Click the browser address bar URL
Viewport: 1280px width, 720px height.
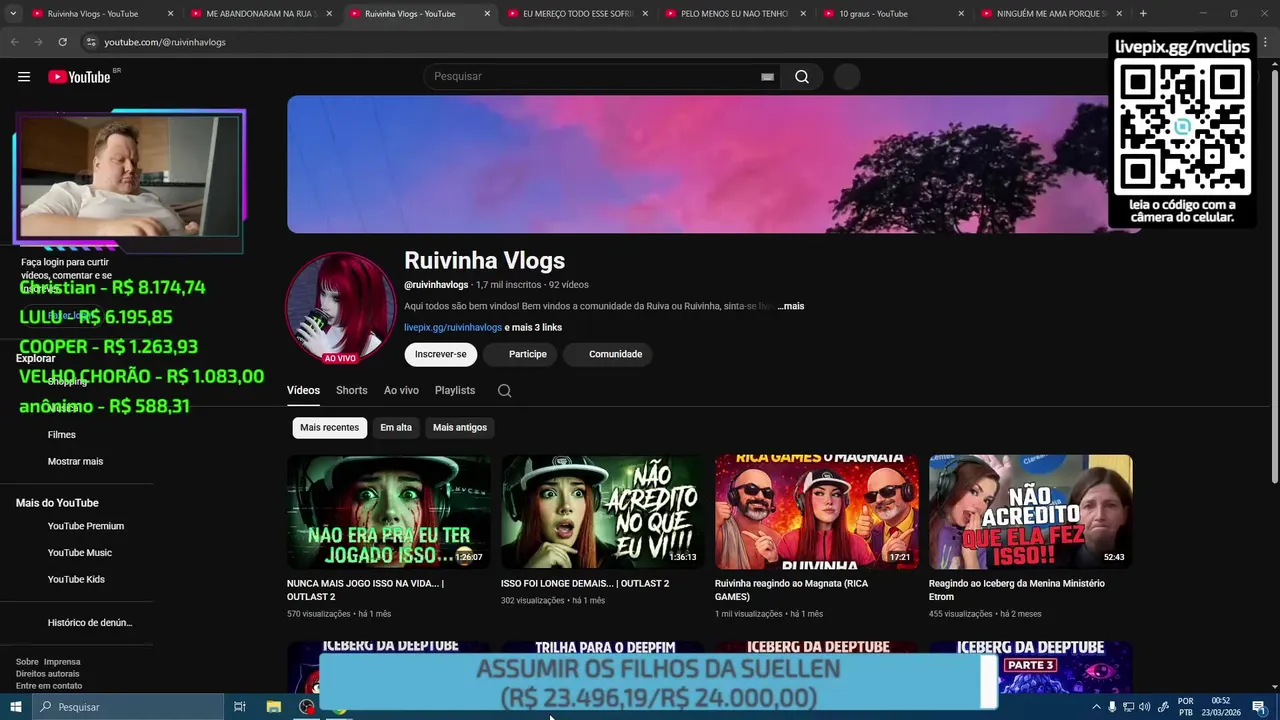(x=165, y=42)
